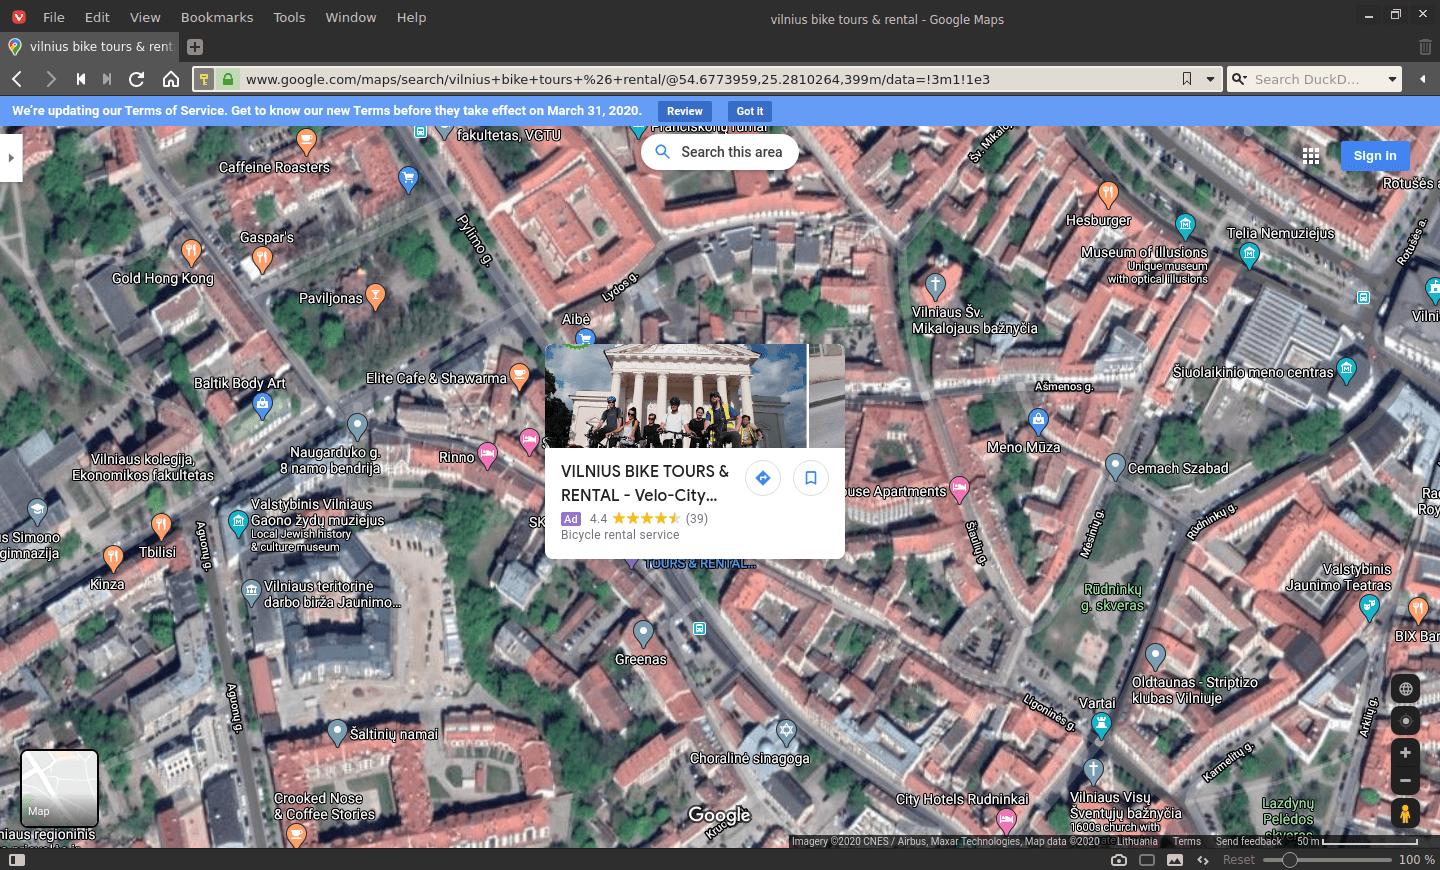
Task: Open the Google apps grid
Action: [1311, 156]
